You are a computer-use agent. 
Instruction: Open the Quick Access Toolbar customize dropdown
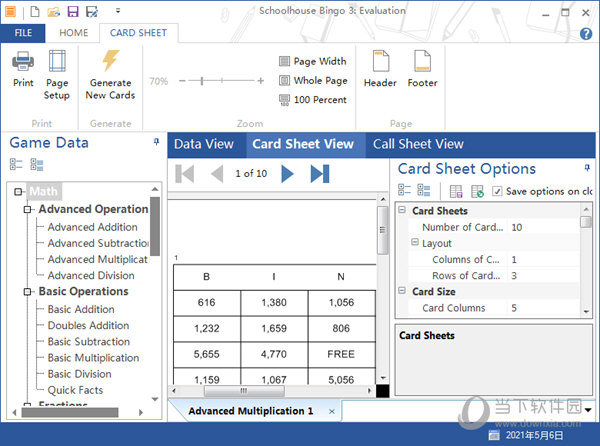point(118,11)
